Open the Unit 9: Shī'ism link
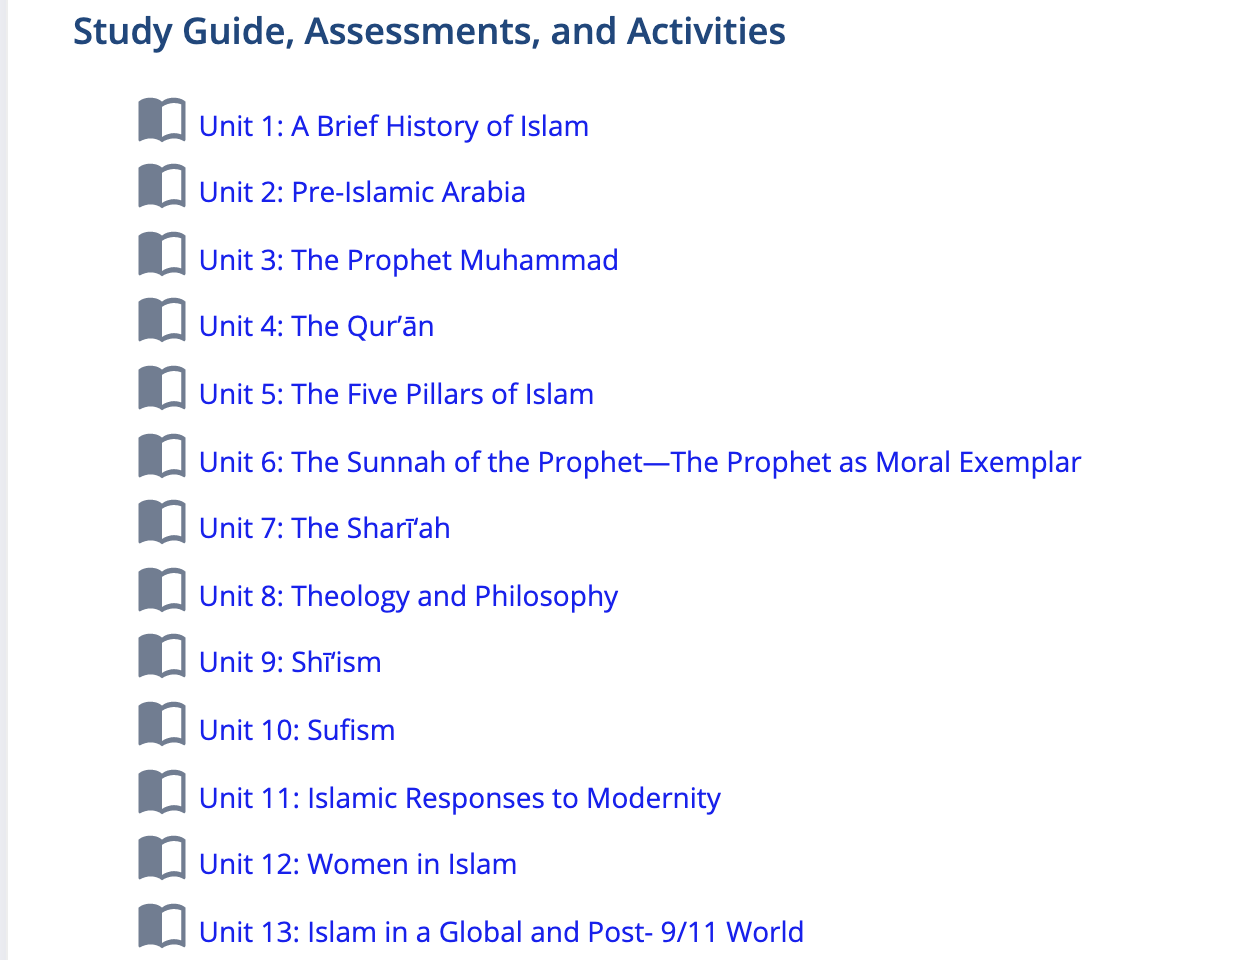 pyautogui.click(x=290, y=663)
